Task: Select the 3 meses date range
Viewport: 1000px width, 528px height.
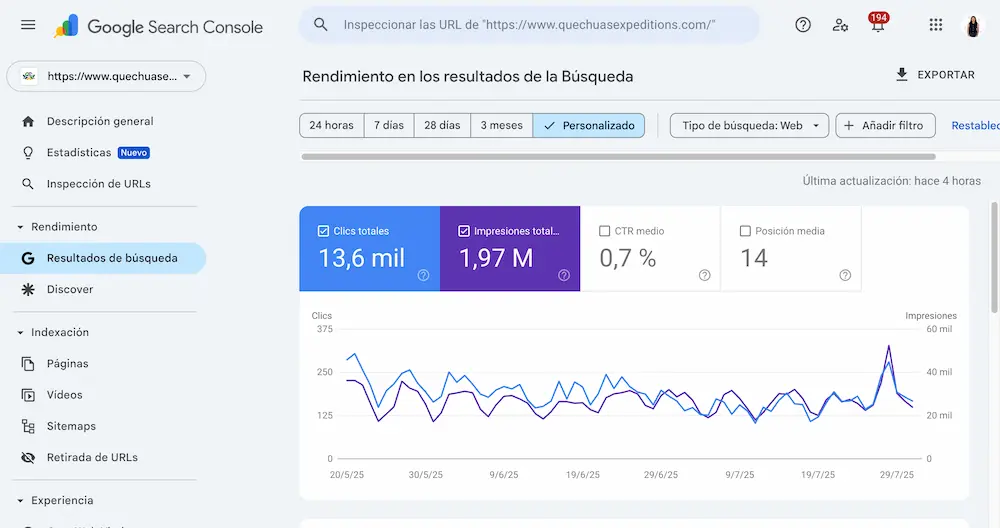Action: click(502, 126)
